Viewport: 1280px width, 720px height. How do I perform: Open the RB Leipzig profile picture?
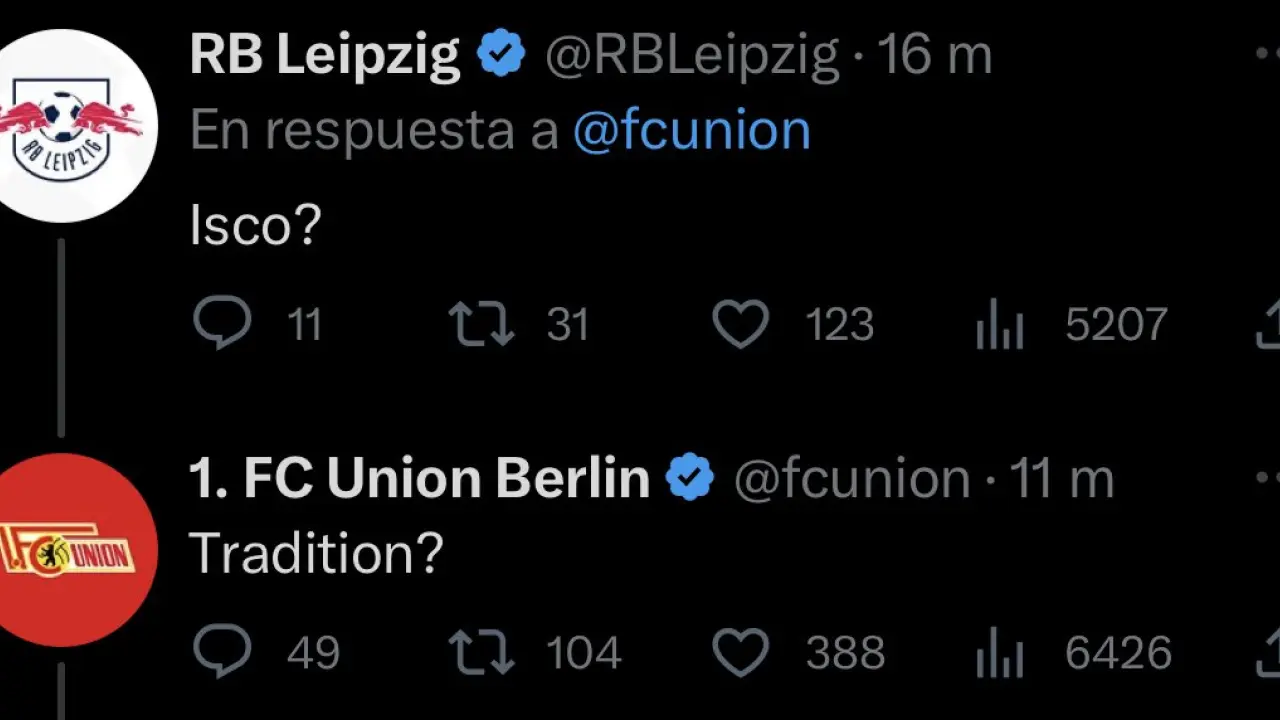(62, 126)
